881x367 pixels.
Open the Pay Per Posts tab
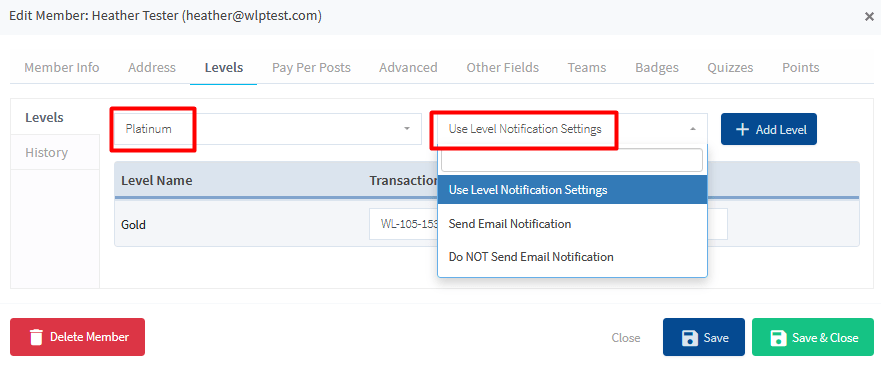click(311, 67)
